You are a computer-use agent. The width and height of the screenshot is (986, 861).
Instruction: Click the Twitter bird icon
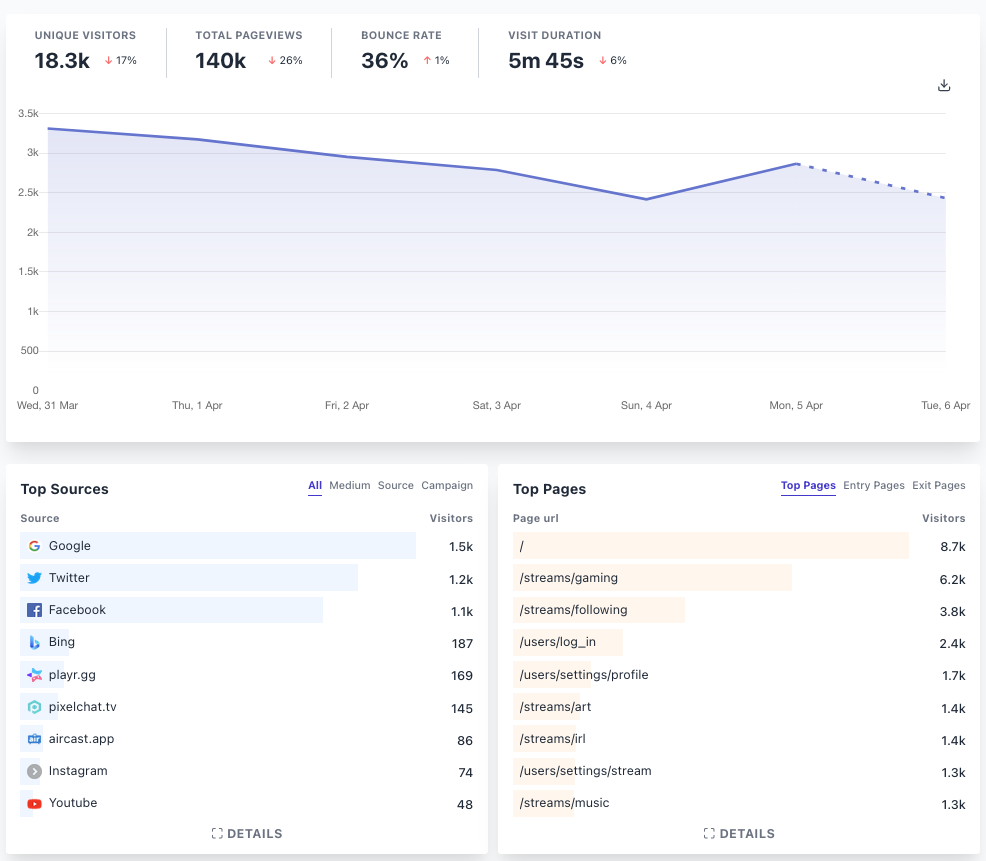coord(35,578)
